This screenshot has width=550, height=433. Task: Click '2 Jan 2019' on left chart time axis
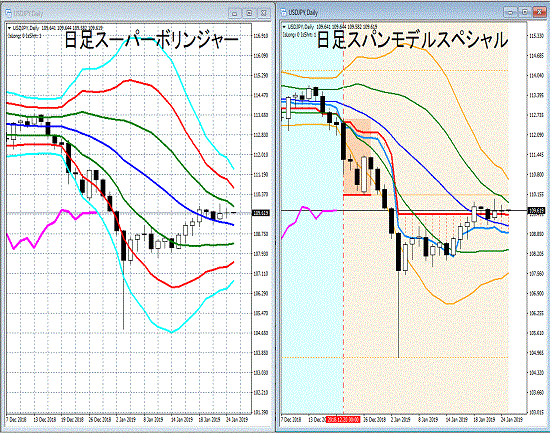[126, 419]
